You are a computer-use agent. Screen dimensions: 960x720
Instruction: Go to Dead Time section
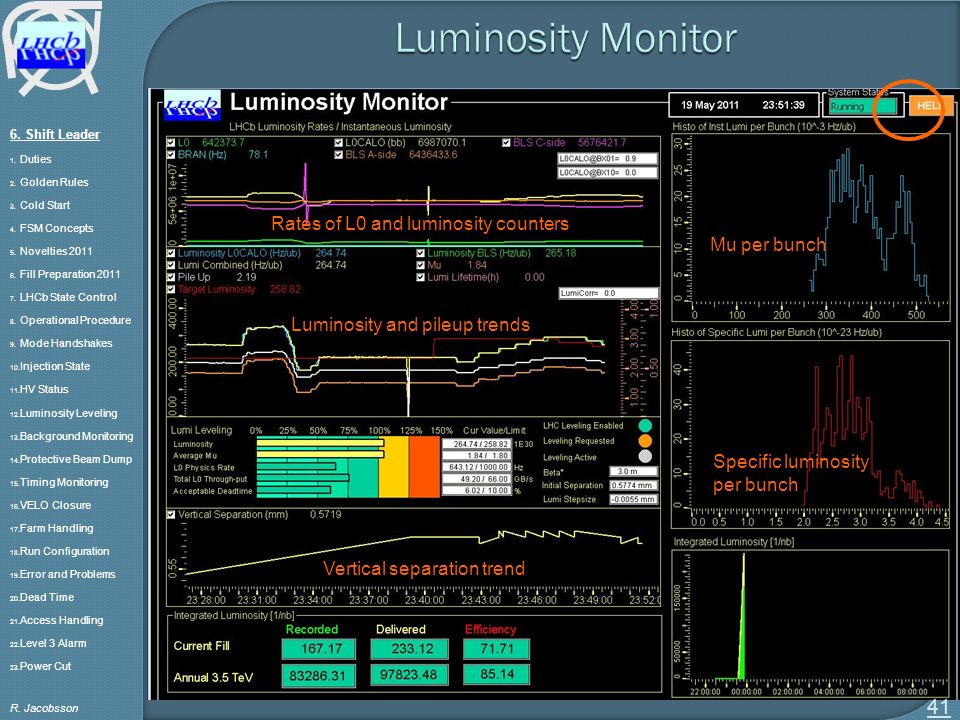[x=47, y=597]
